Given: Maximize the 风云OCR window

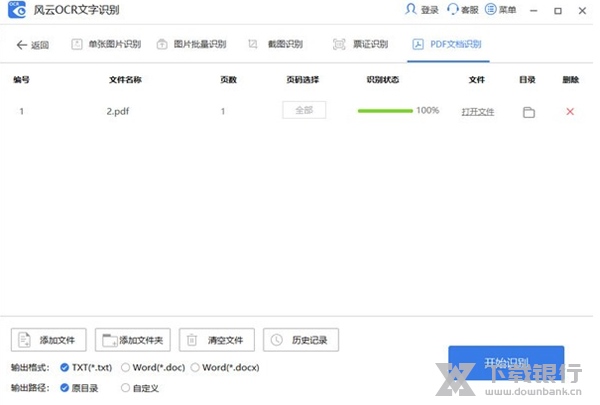Looking at the screenshot, I should 558,11.
